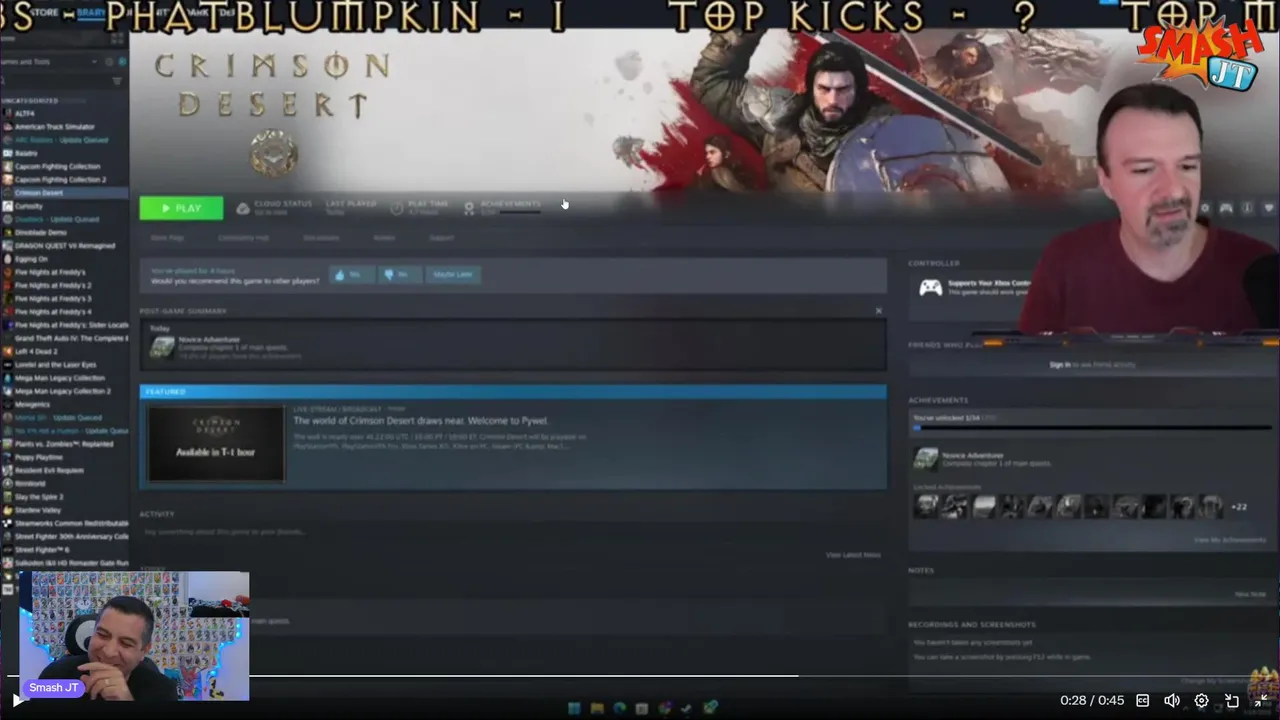
Task: Open the featured 'Available in T-1 hour' thumbnail
Action: coord(216,443)
